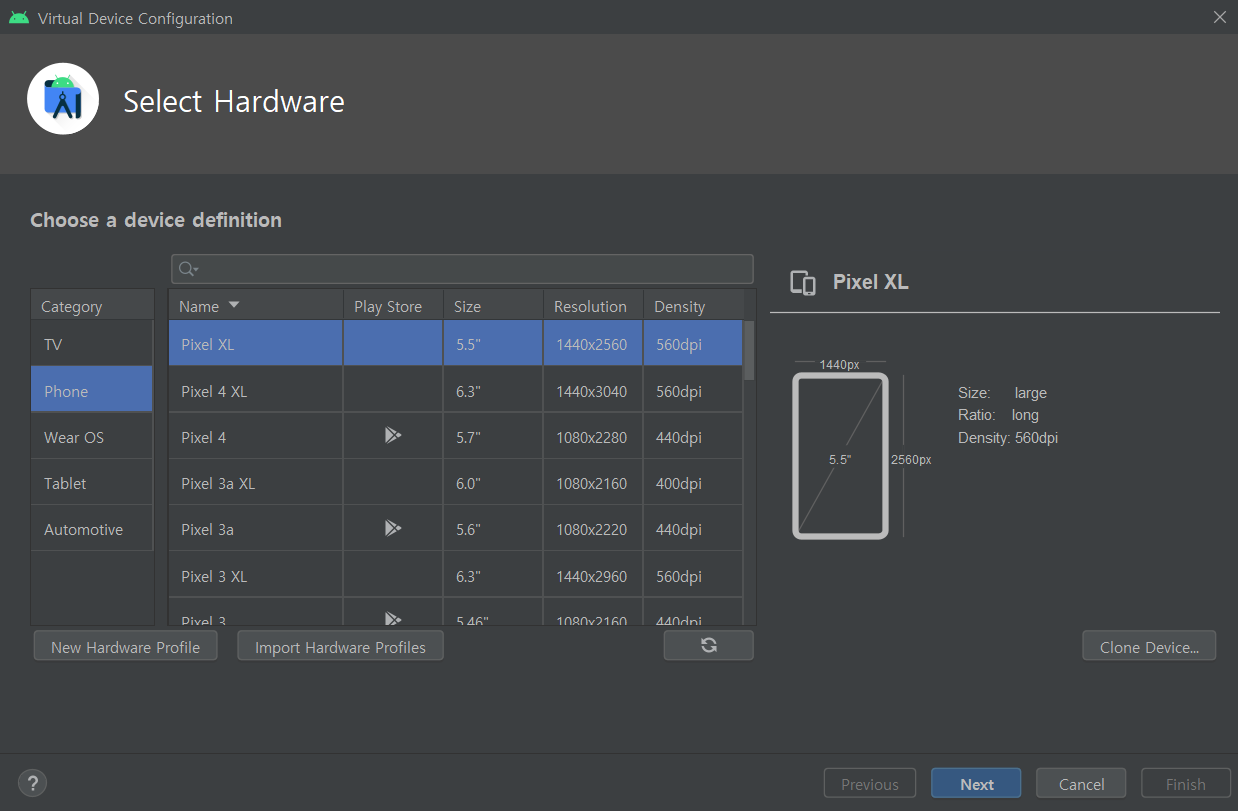The width and height of the screenshot is (1238, 811).
Task: Click the Finish button
Action: click(1185, 783)
